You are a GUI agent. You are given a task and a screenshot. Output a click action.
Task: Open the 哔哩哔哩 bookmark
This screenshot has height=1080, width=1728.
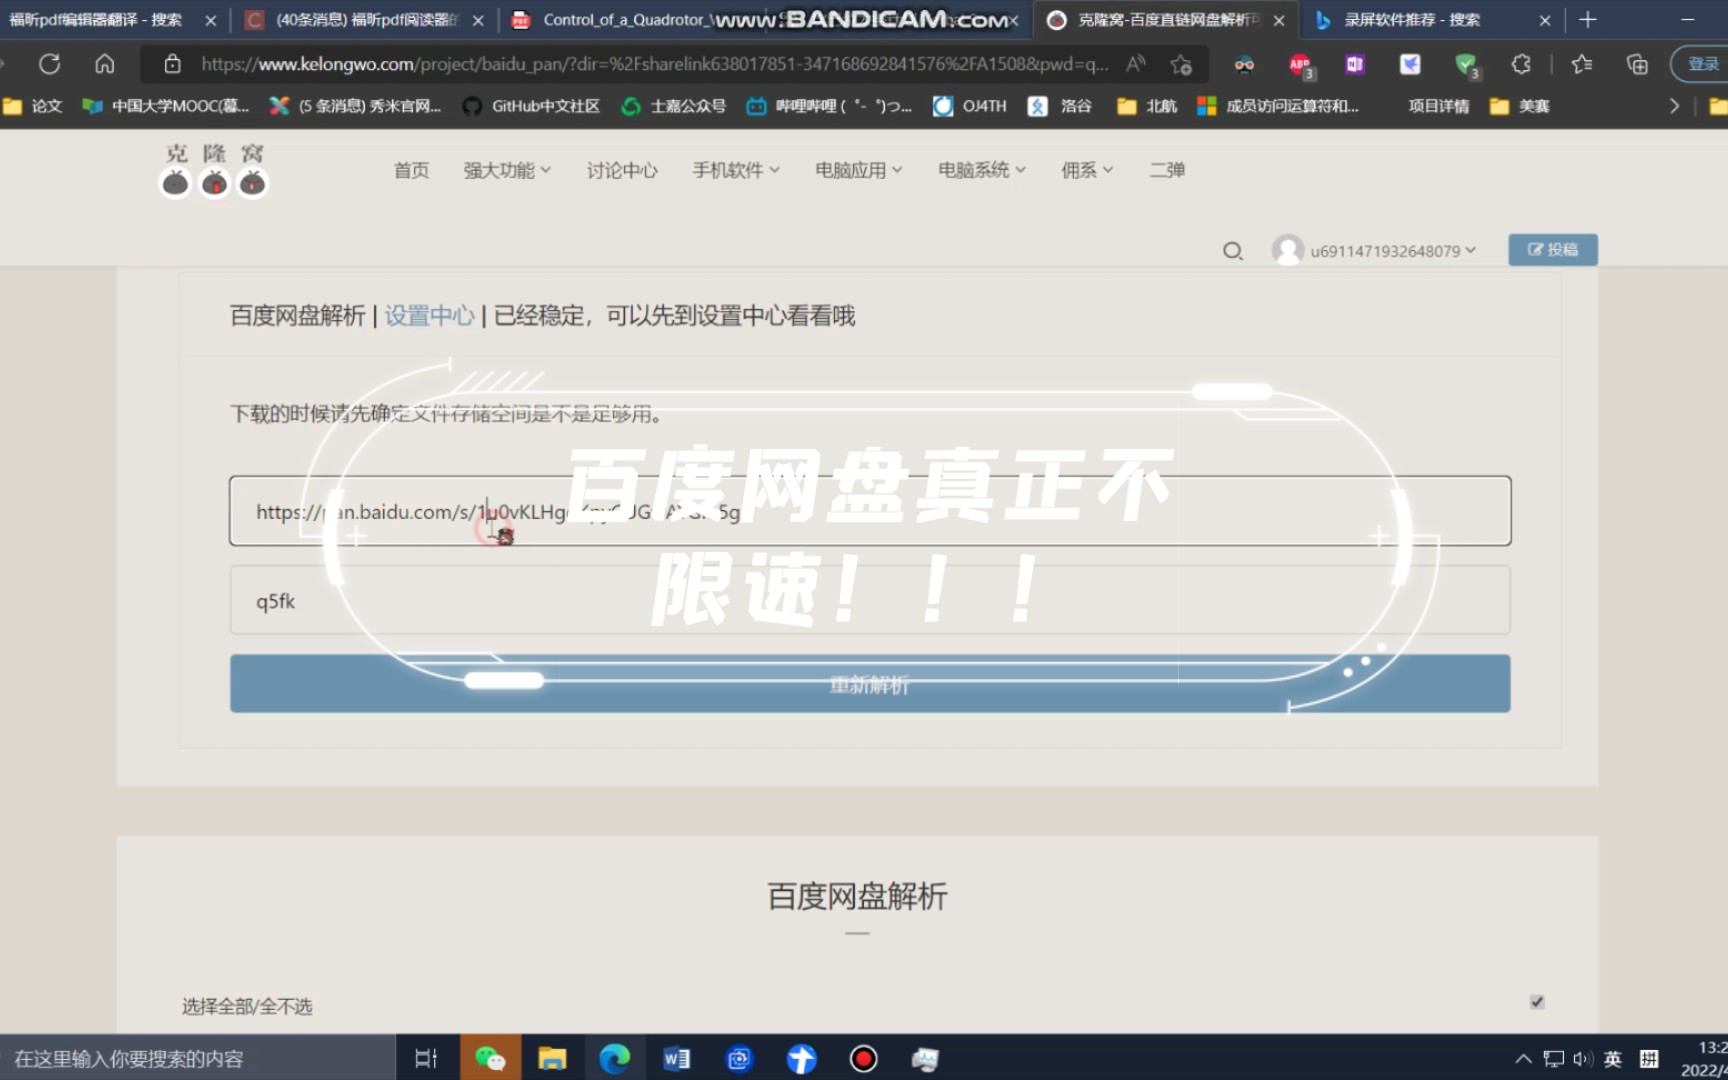(x=829, y=106)
